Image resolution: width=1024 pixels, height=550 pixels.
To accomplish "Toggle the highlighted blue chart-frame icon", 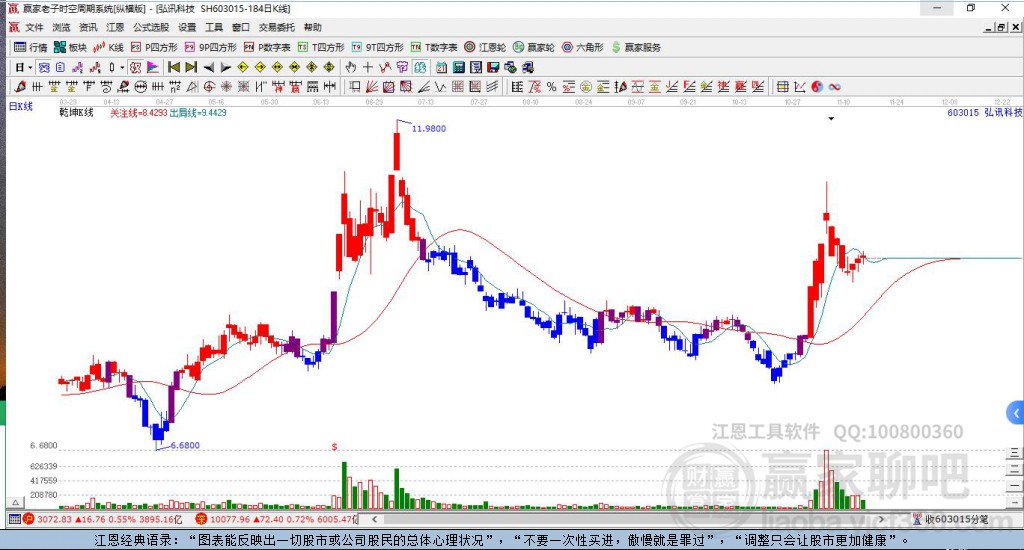I will click(44, 67).
